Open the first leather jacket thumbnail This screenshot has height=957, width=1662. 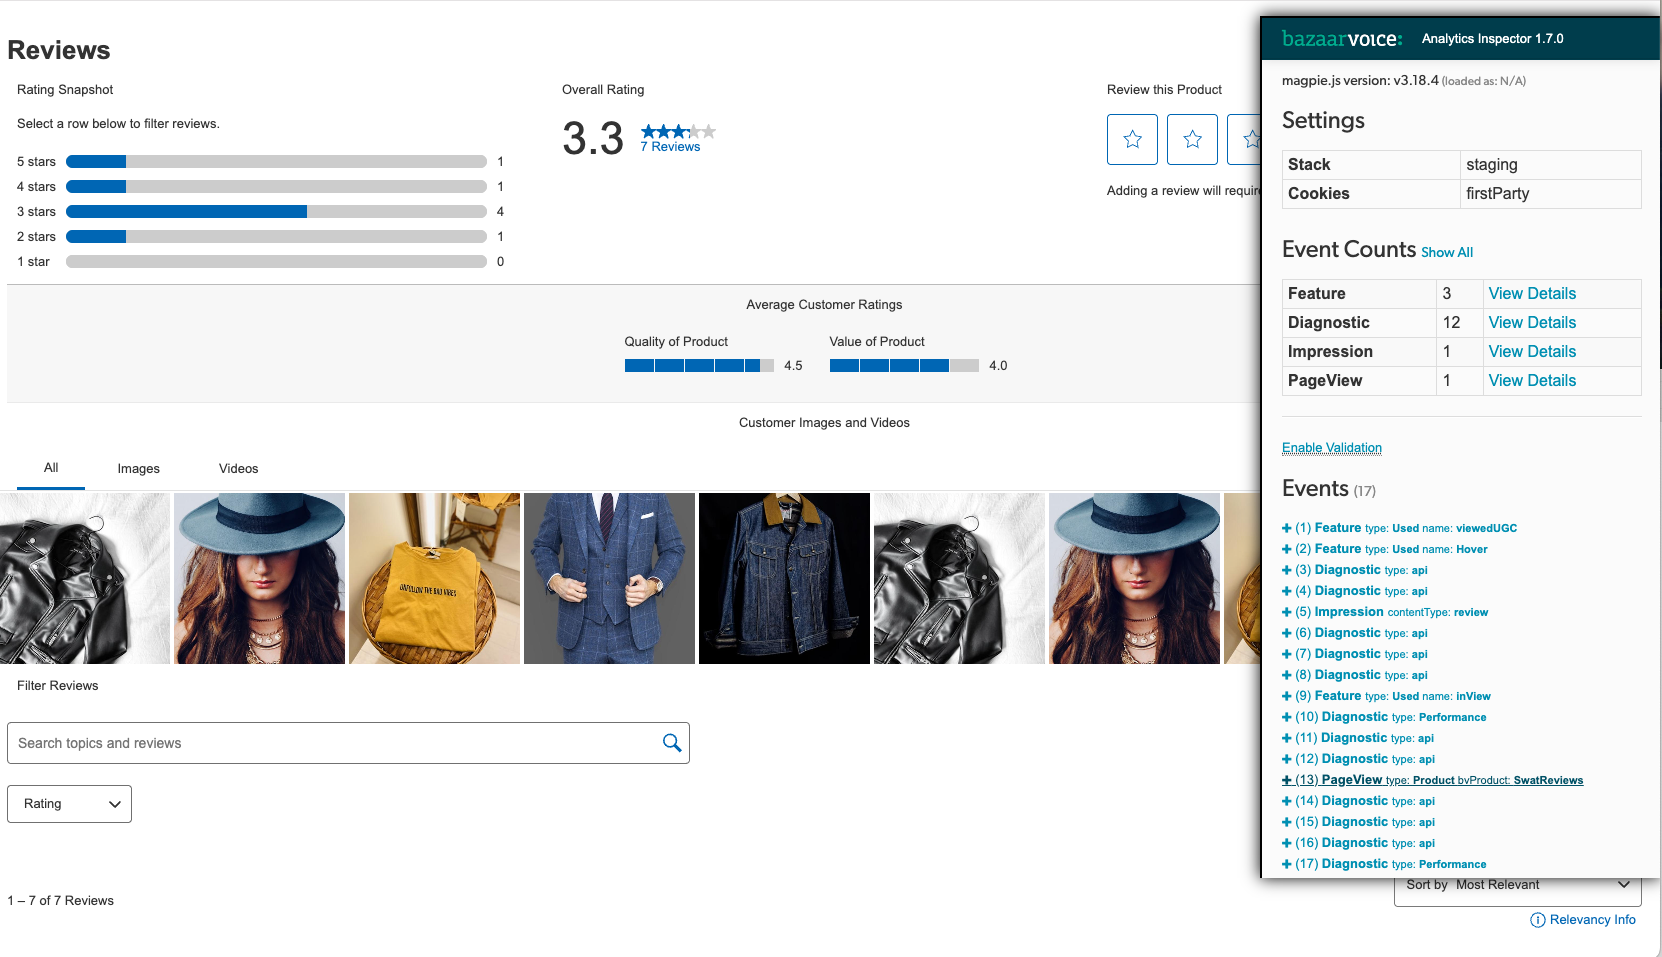85,579
